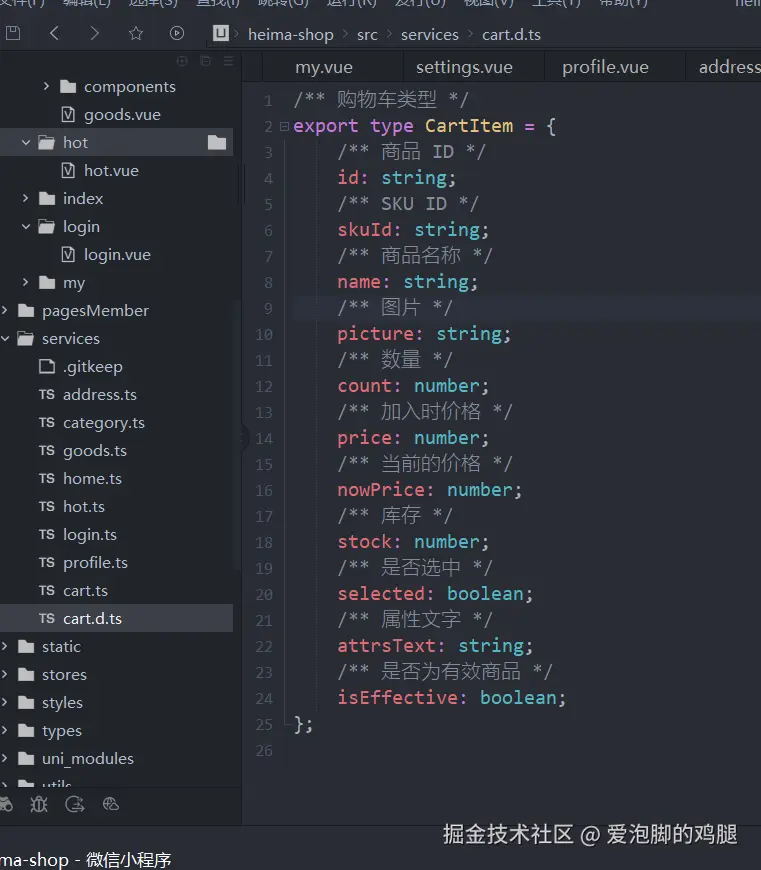The width and height of the screenshot is (761, 870).
Task: Expand the types folder
Action: pyautogui.click(x=4, y=730)
